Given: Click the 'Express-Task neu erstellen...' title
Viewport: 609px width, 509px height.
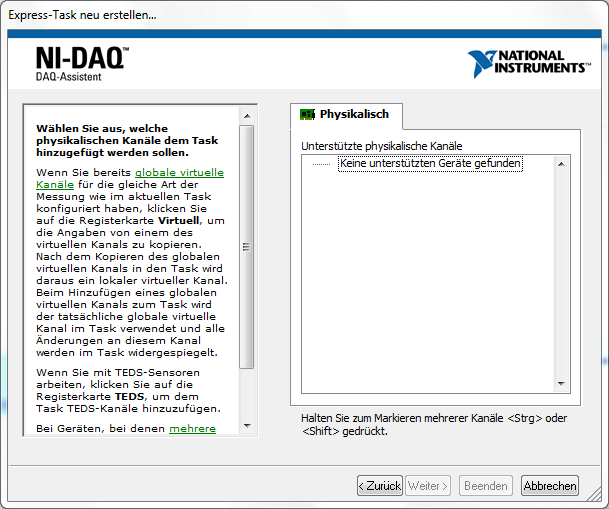Looking at the screenshot, I should tap(82, 15).
